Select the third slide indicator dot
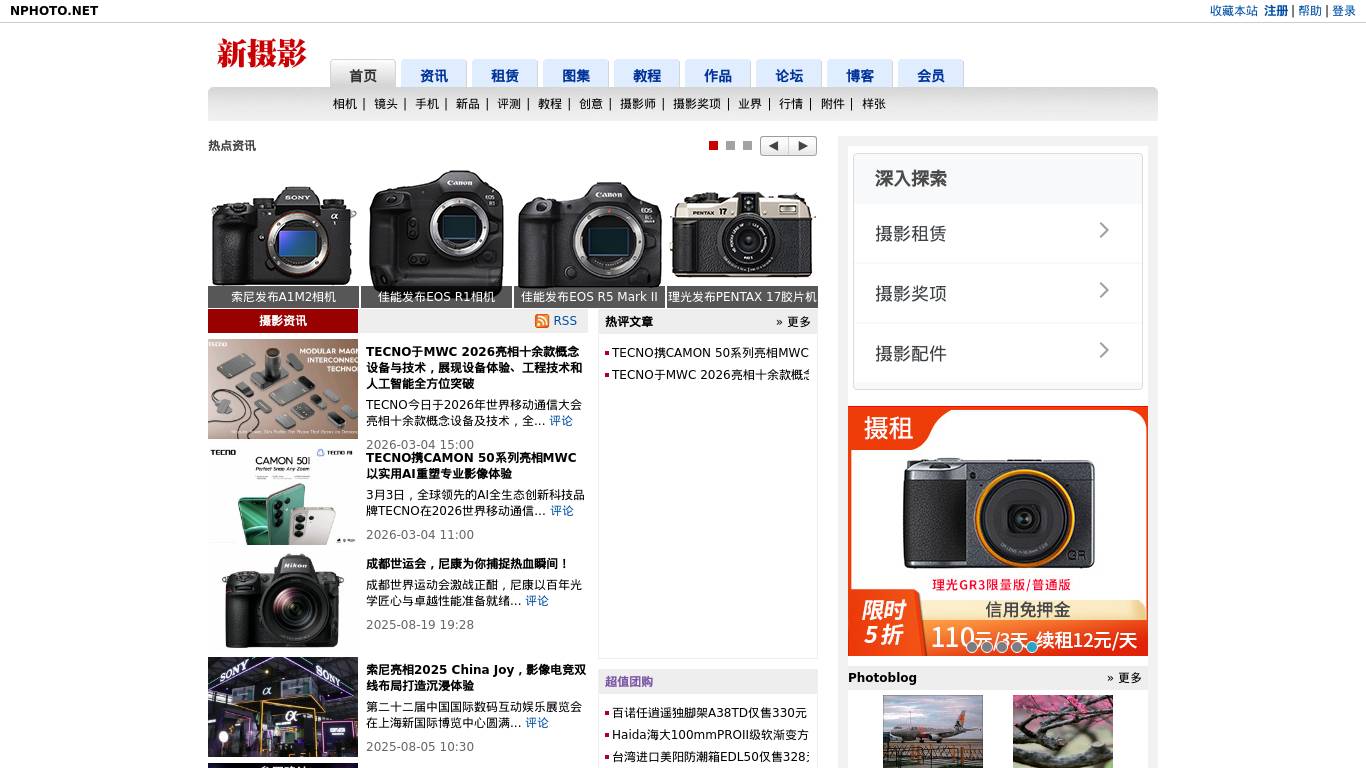1366x768 pixels. pos(747,146)
